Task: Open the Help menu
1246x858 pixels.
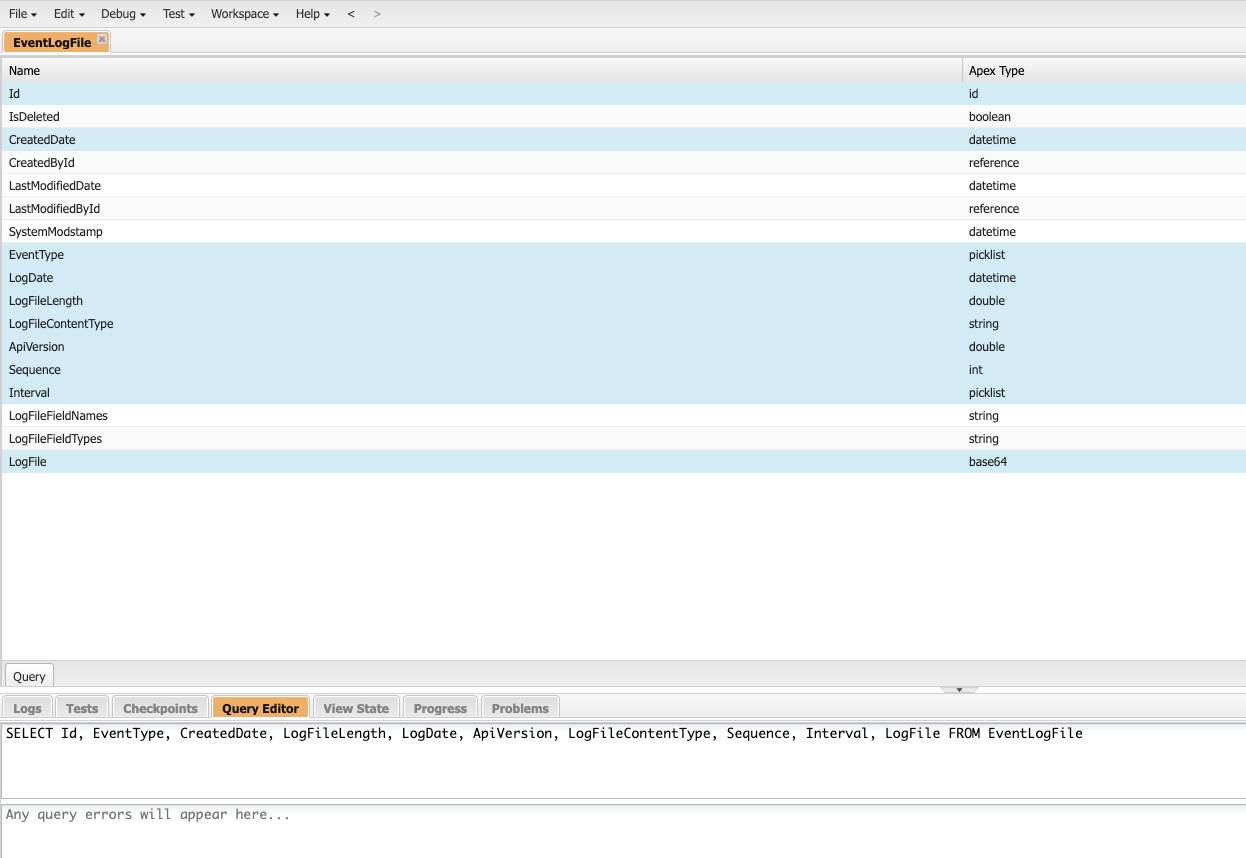Action: coord(313,14)
